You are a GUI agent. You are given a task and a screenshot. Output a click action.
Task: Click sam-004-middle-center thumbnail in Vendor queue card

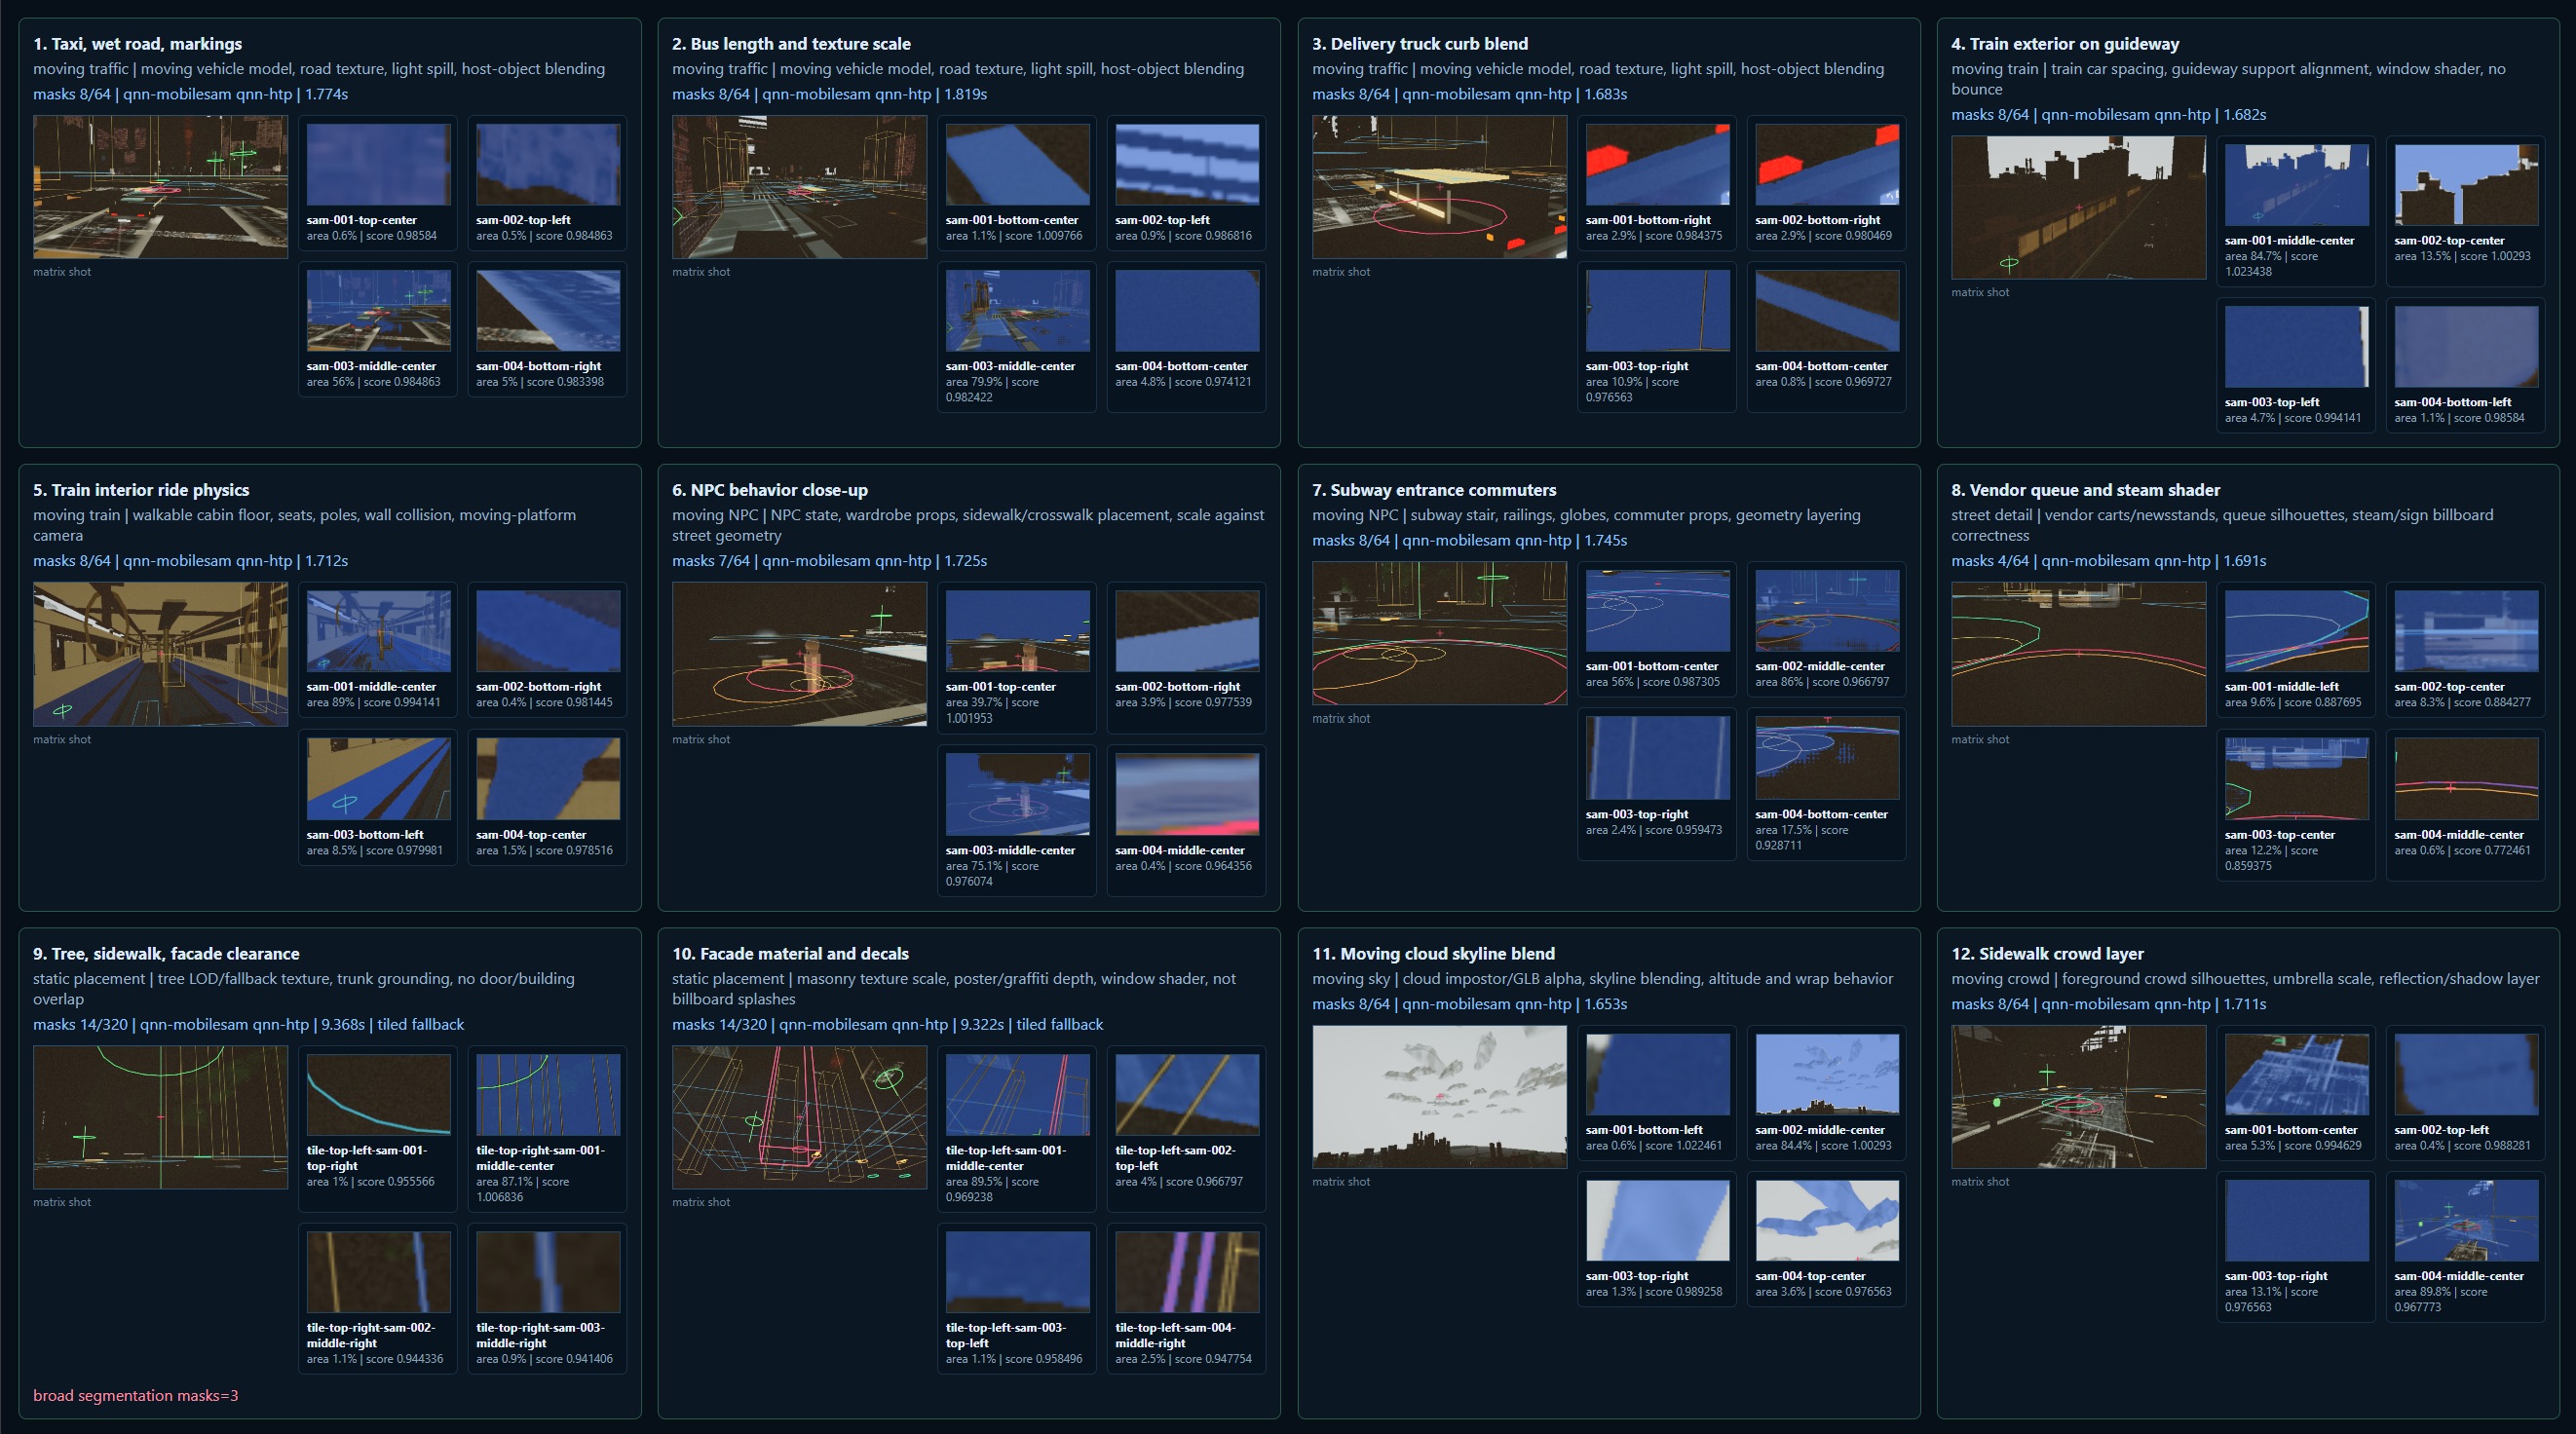pos(2466,779)
